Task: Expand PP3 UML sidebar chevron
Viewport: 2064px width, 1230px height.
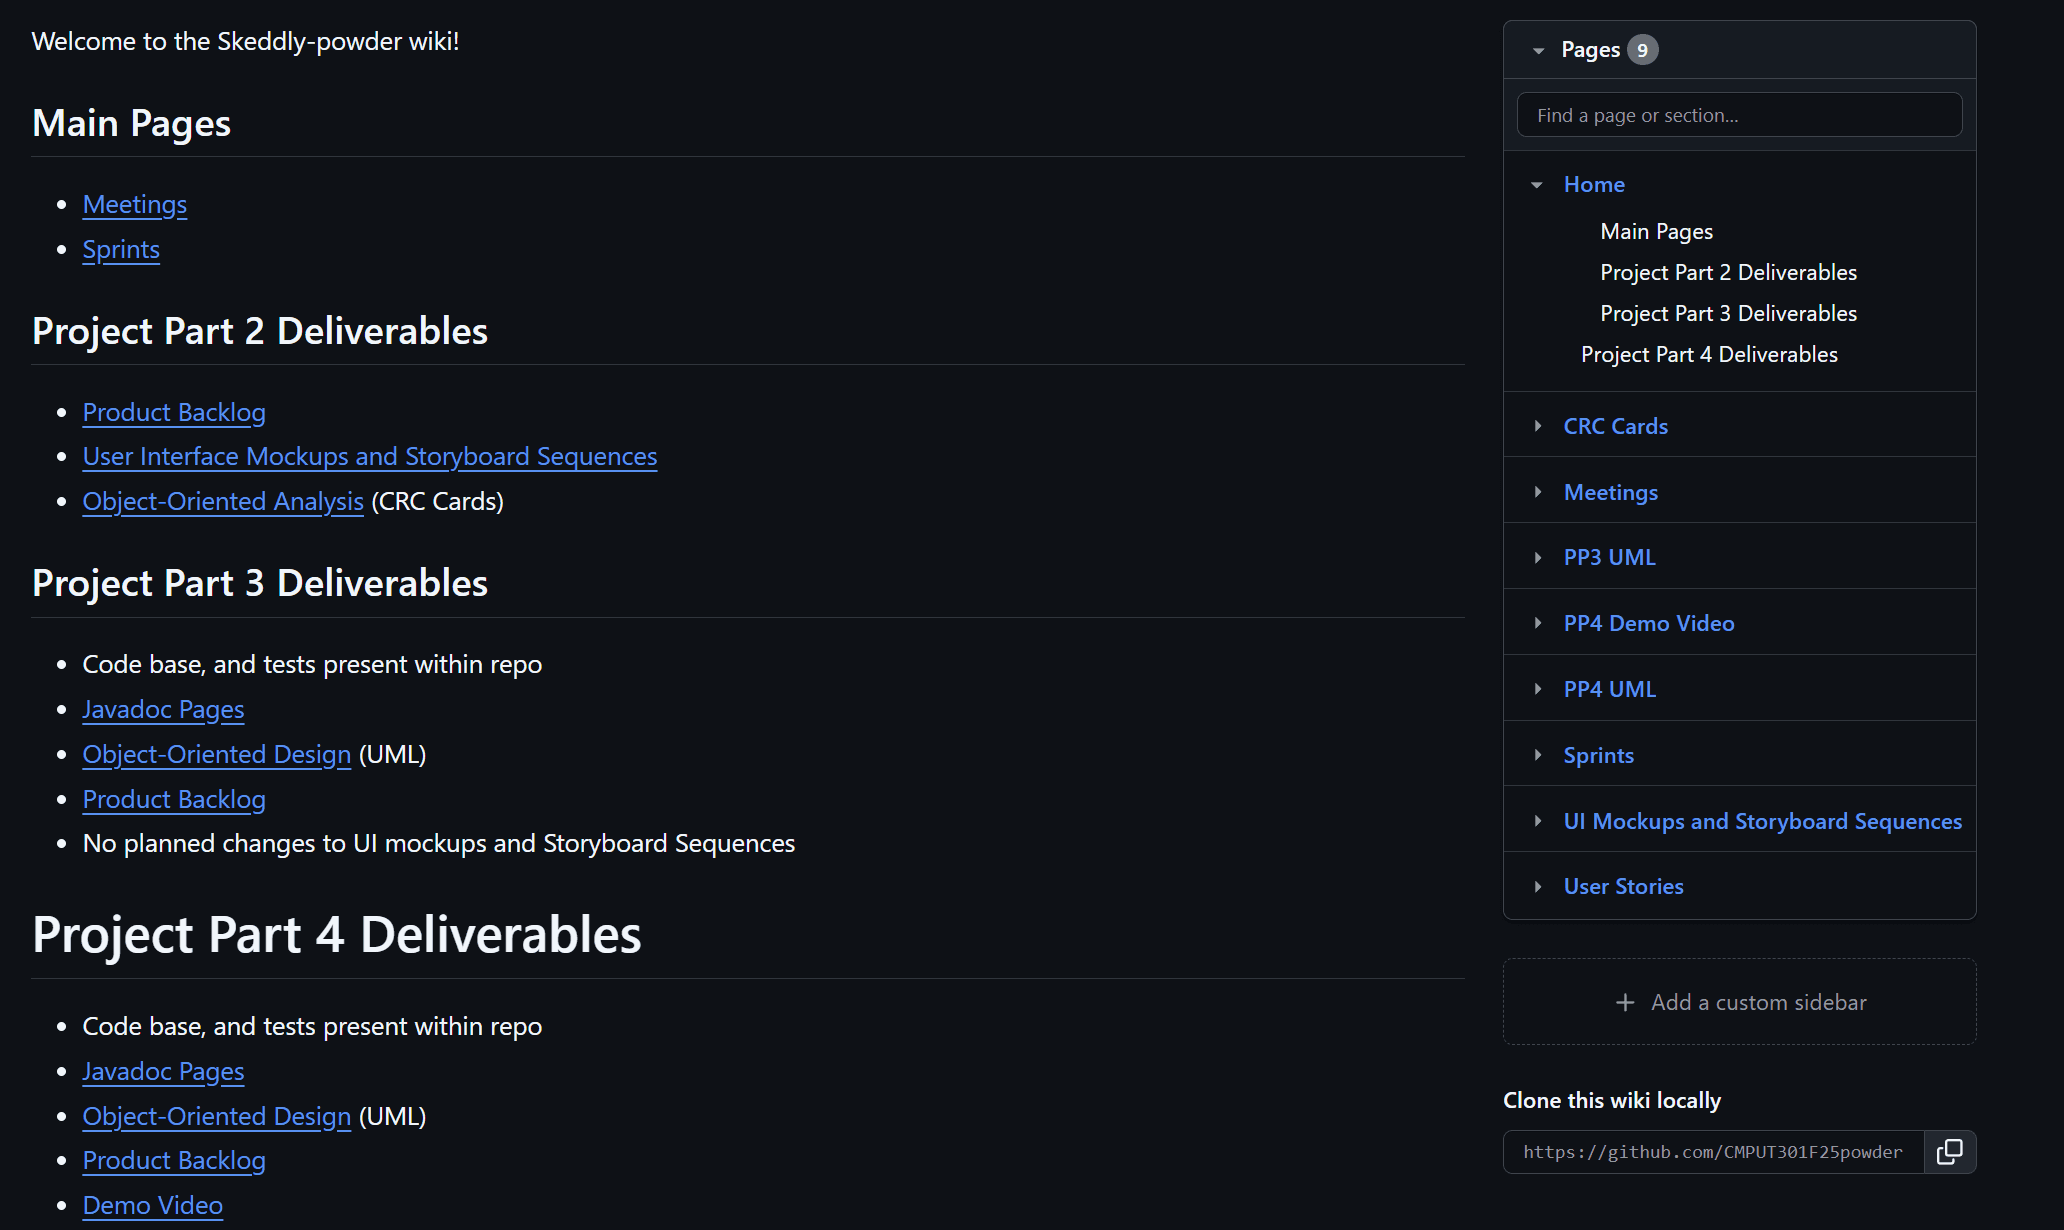Action: coord(1537,557)
